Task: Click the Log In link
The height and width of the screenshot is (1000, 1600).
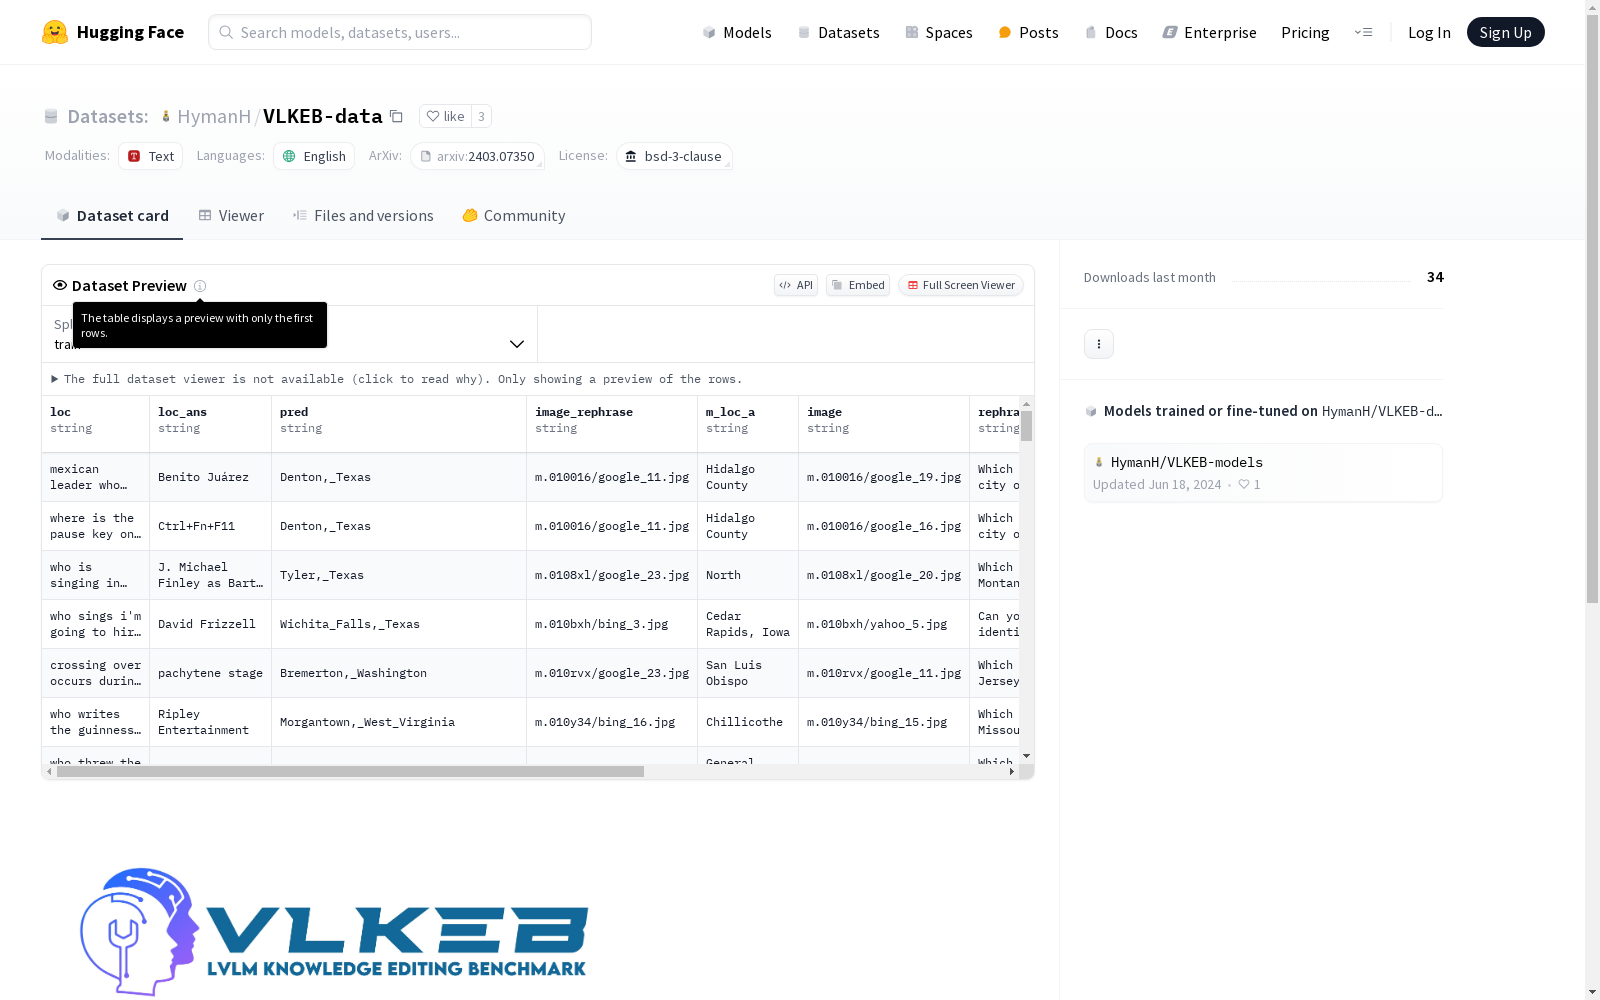Action: point(1429,32)
